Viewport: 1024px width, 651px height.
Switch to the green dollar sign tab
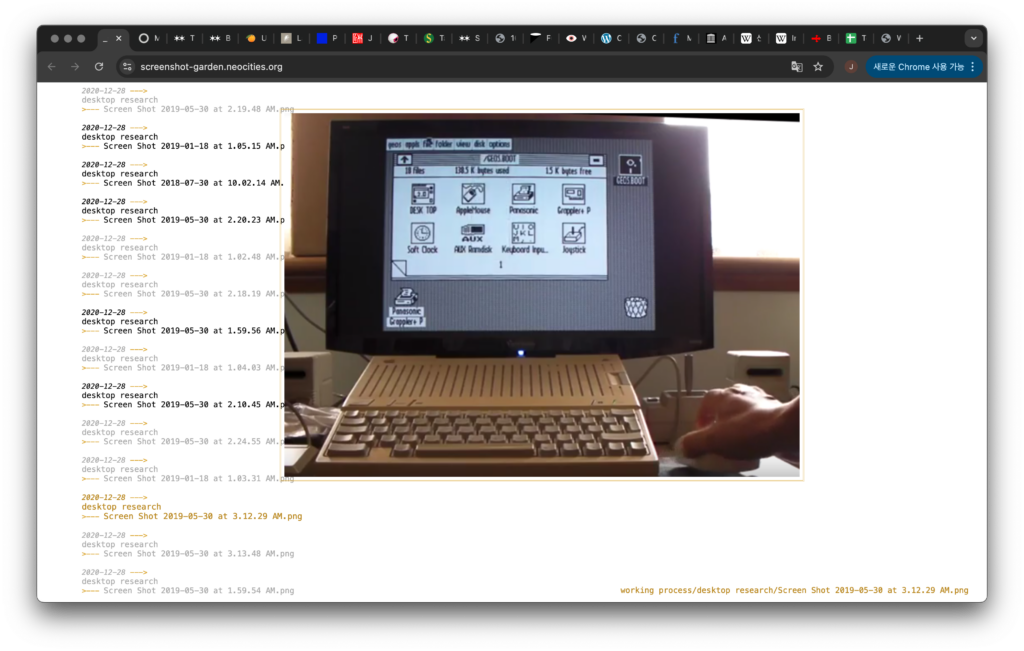(428, 38)
